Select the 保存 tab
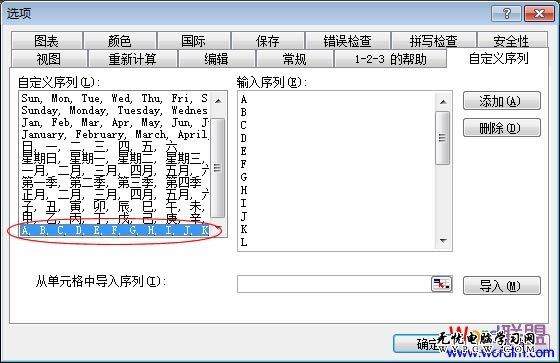This screenshot has height=363, width=560. (268, 41)
